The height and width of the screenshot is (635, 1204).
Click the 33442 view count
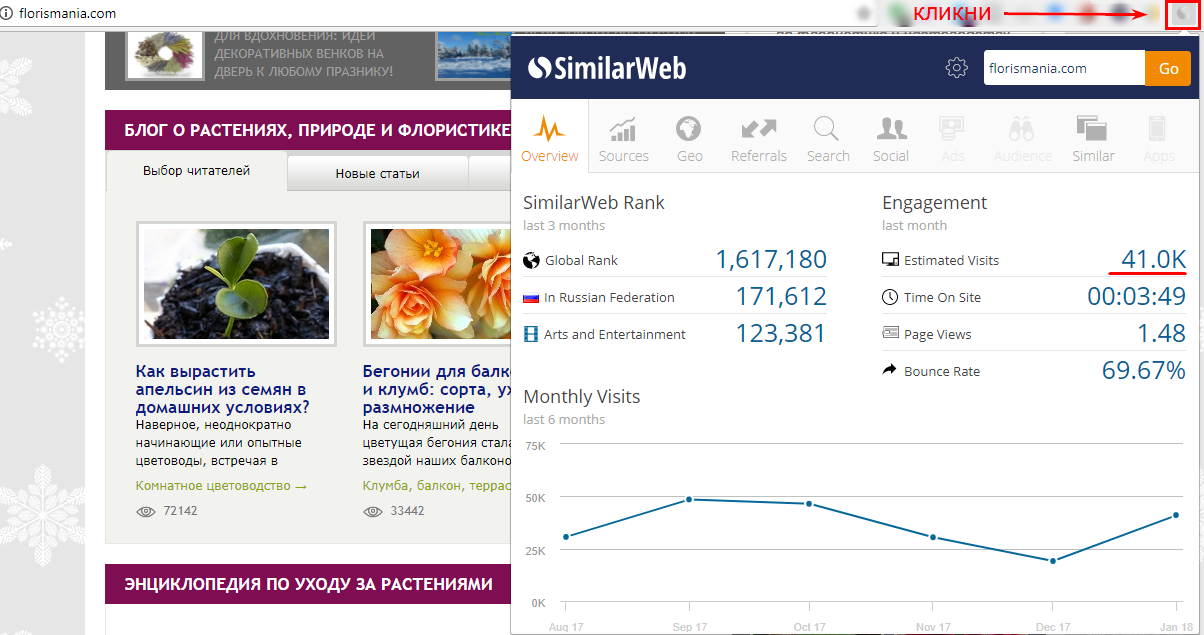coord(407,511)
